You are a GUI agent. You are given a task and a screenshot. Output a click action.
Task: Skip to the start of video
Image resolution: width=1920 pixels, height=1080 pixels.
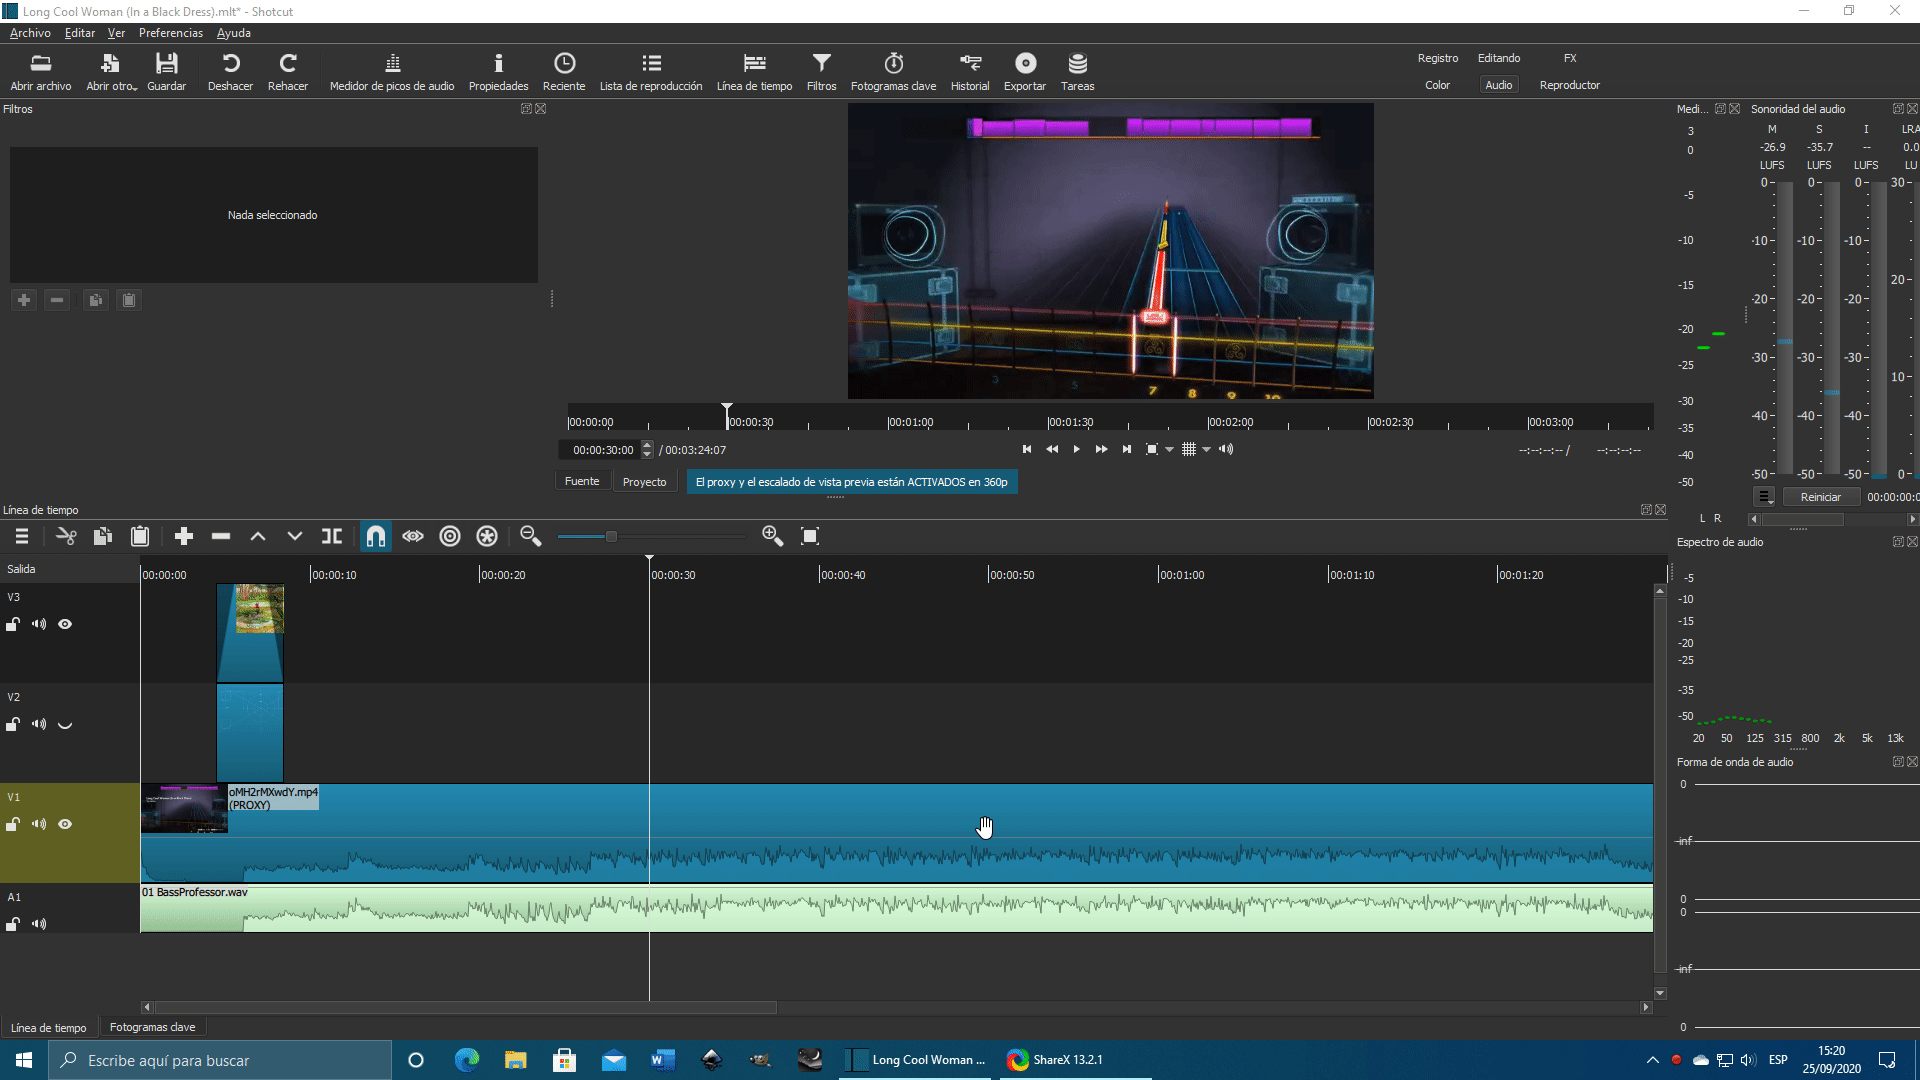coord(1026,449)
